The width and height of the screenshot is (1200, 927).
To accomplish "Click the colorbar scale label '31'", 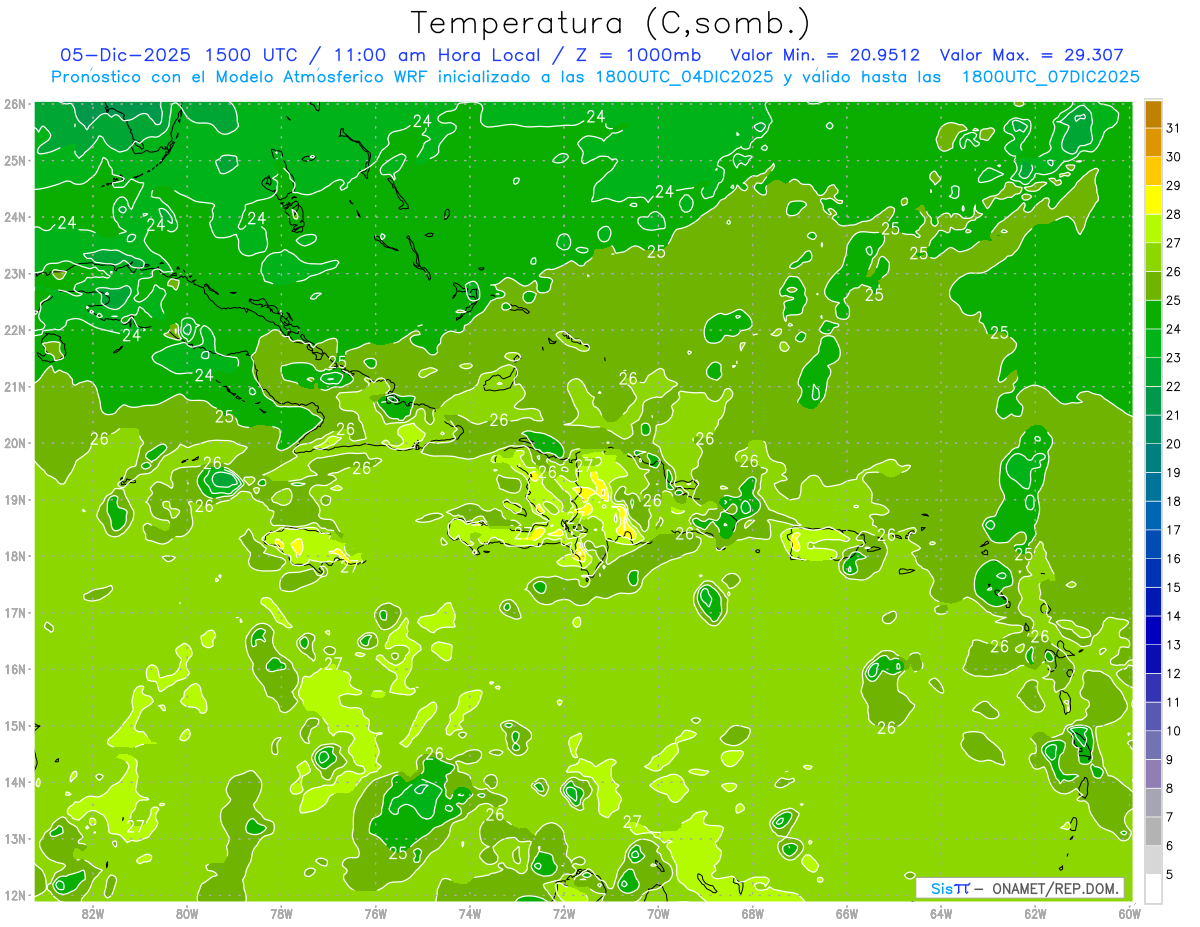I will pos(1174,128).
